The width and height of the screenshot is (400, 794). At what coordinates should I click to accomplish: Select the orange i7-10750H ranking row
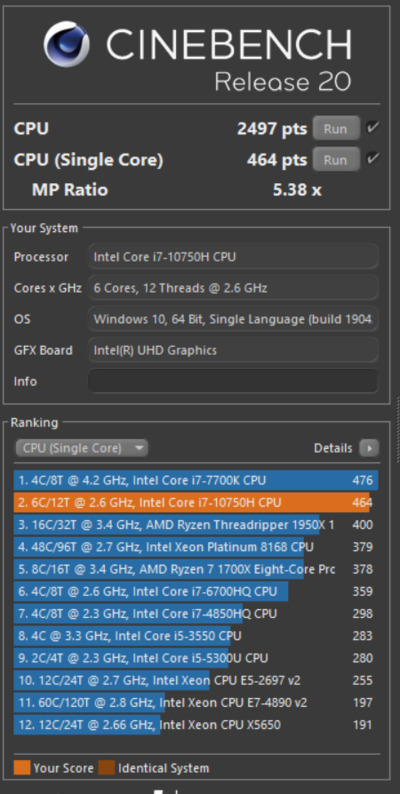click(x=196, y=502)
